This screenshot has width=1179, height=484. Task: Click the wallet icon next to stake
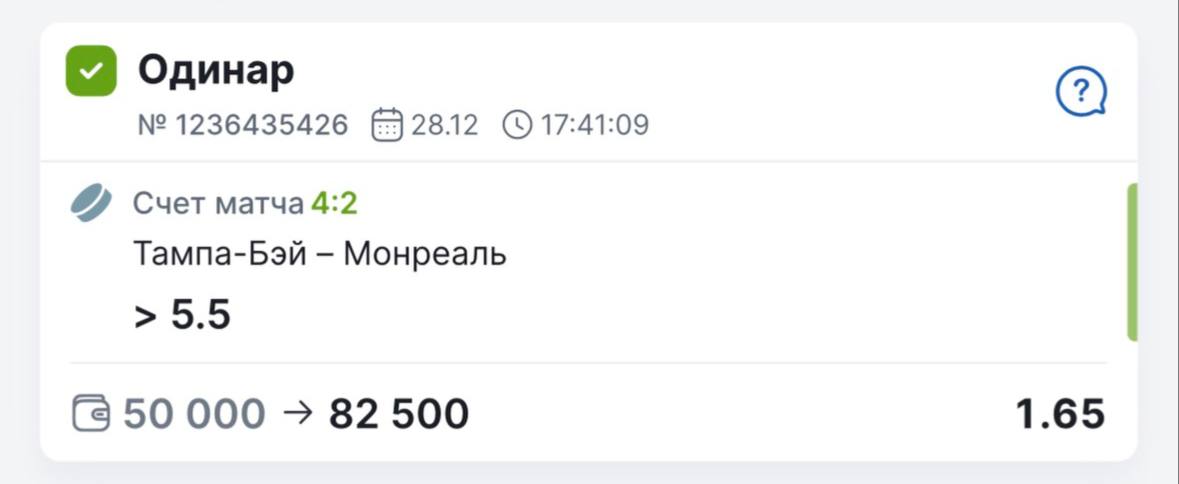pos(91,413)
